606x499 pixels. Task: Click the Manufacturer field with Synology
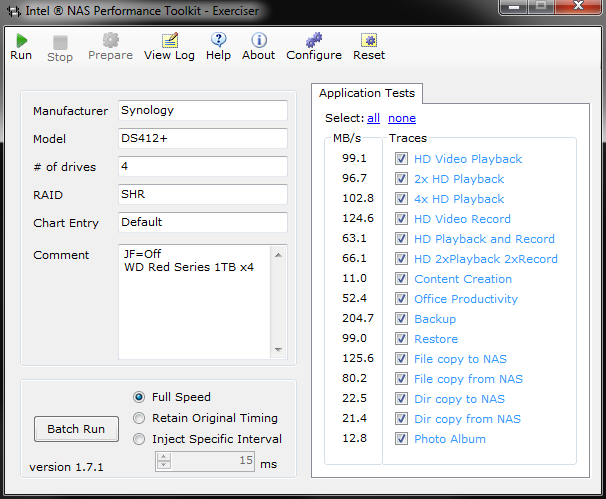point(203,111)
